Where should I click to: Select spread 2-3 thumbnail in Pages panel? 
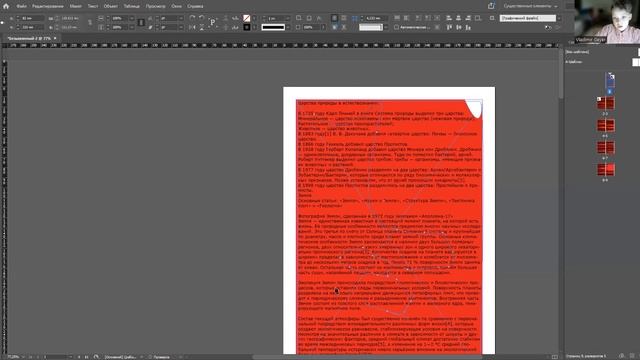click(606, 103)
